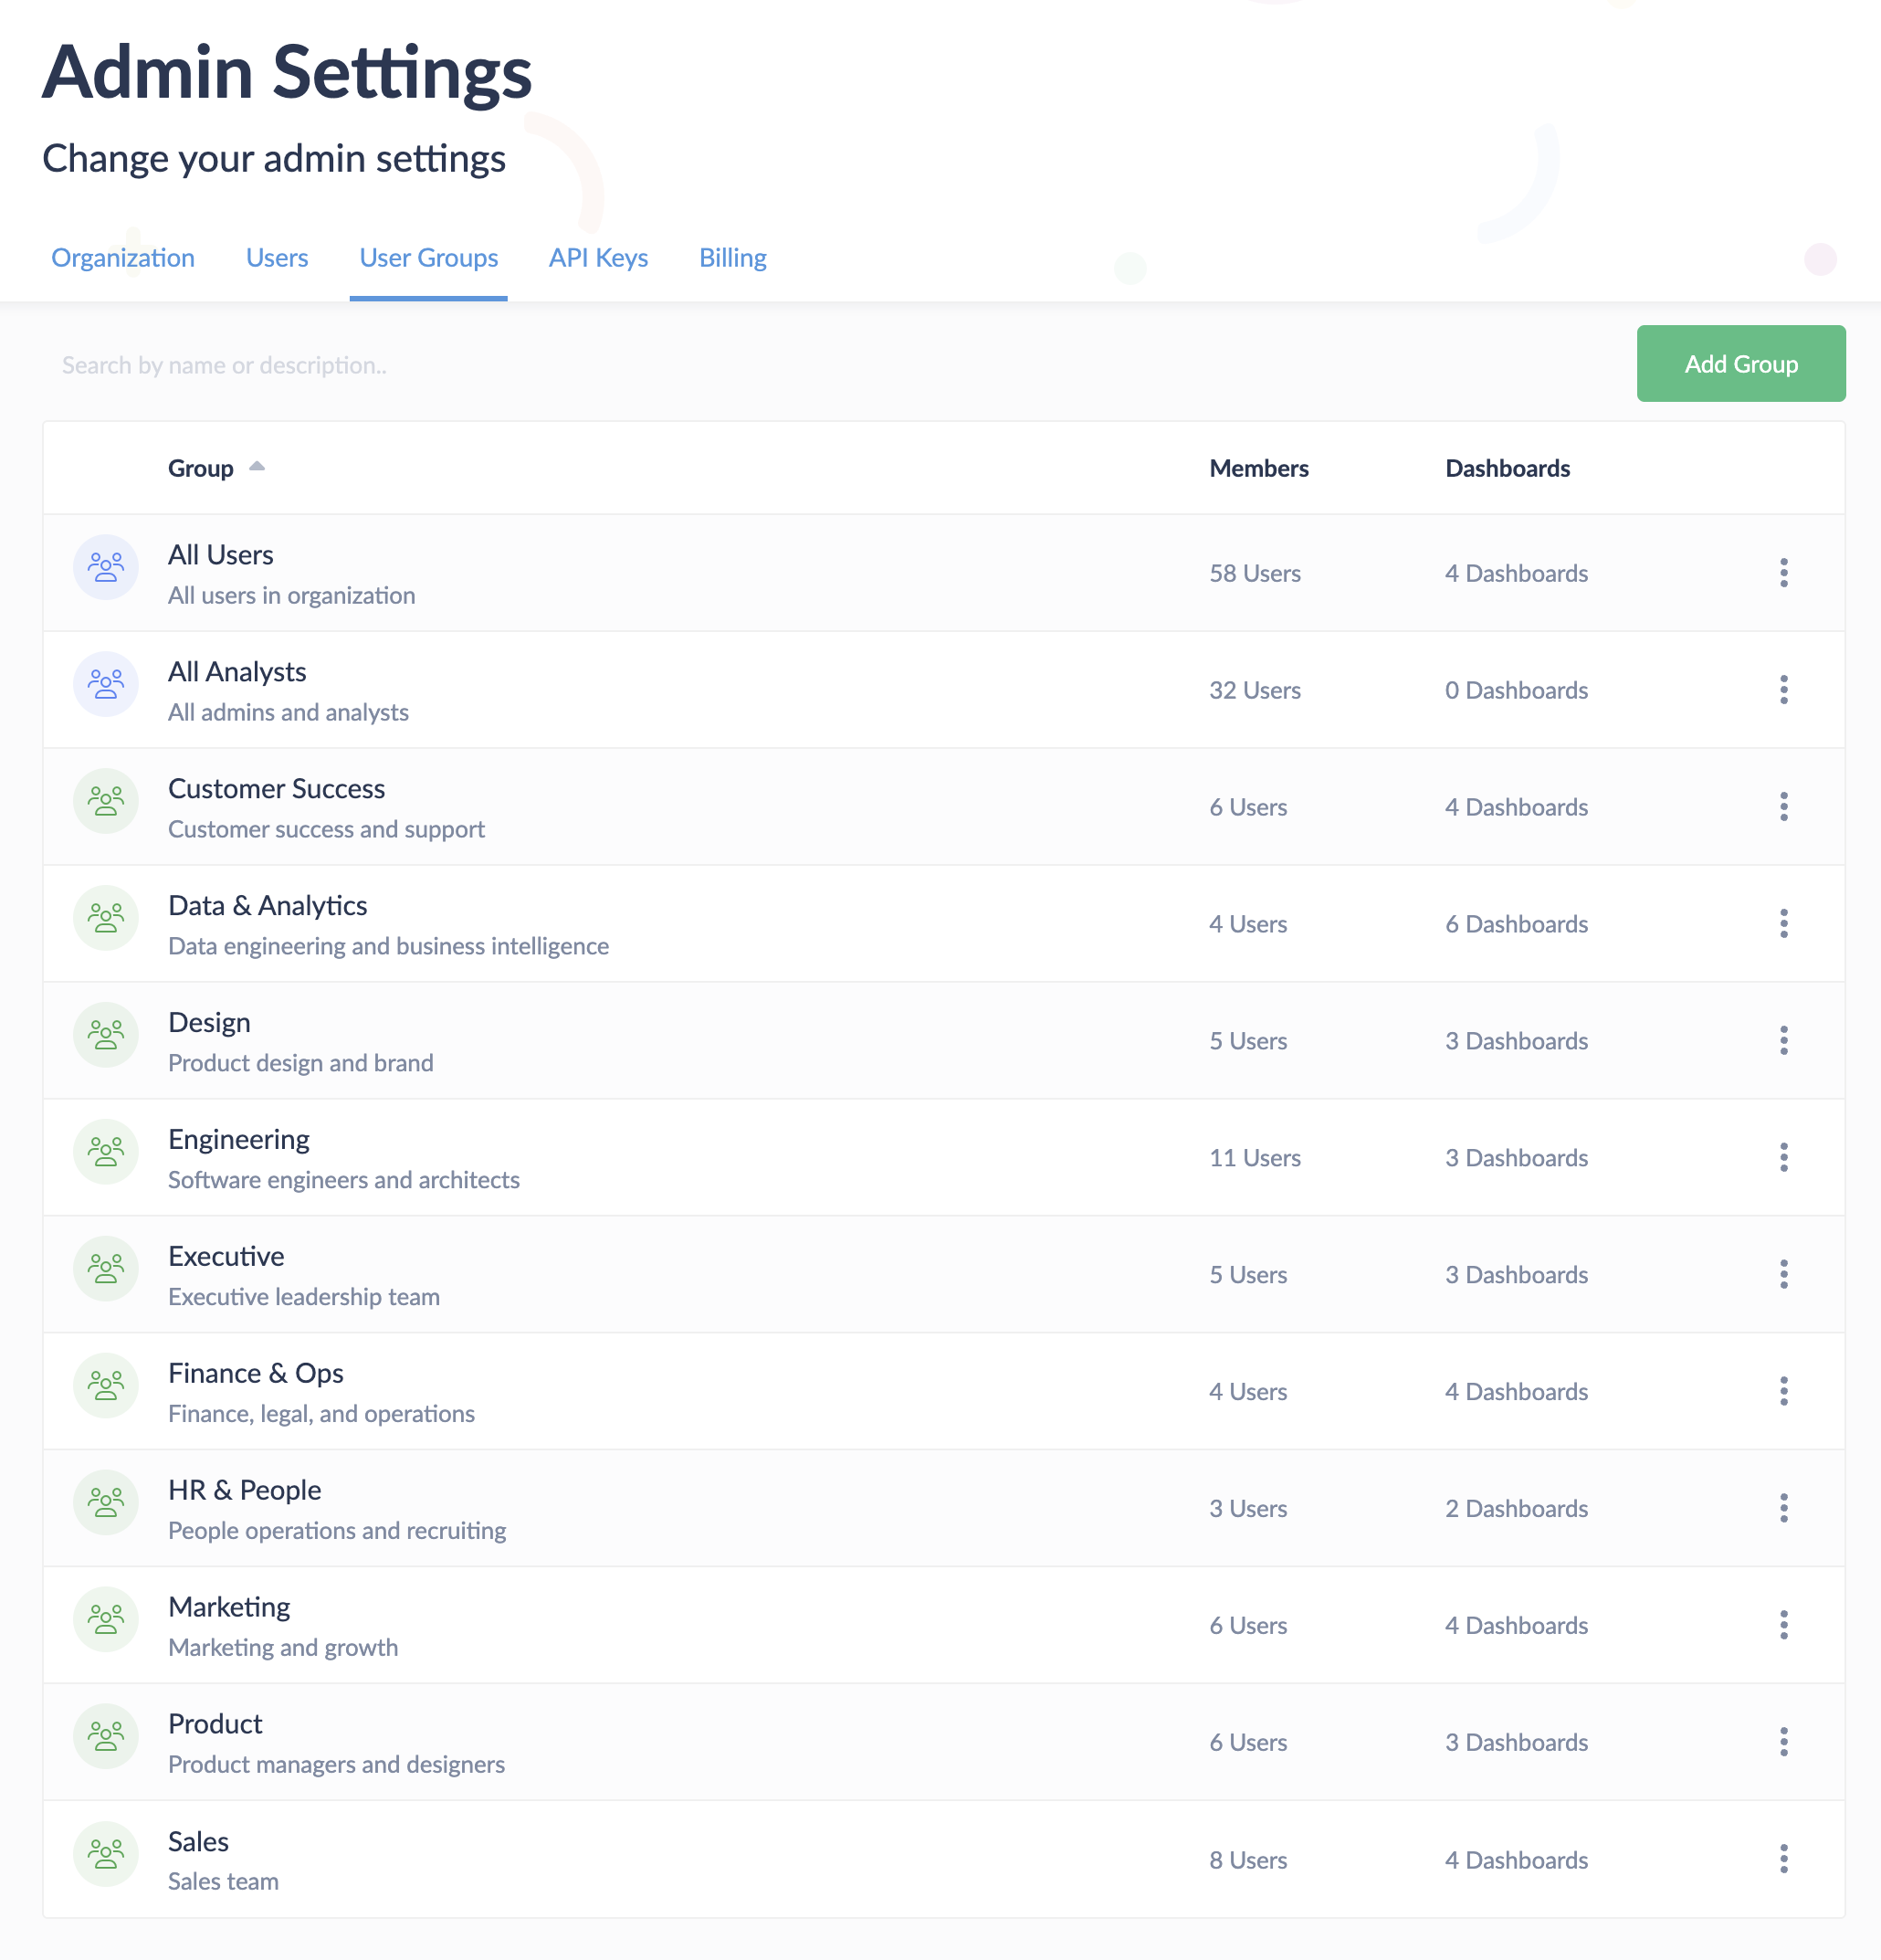Select the Users tab

[x=276, y=258]
